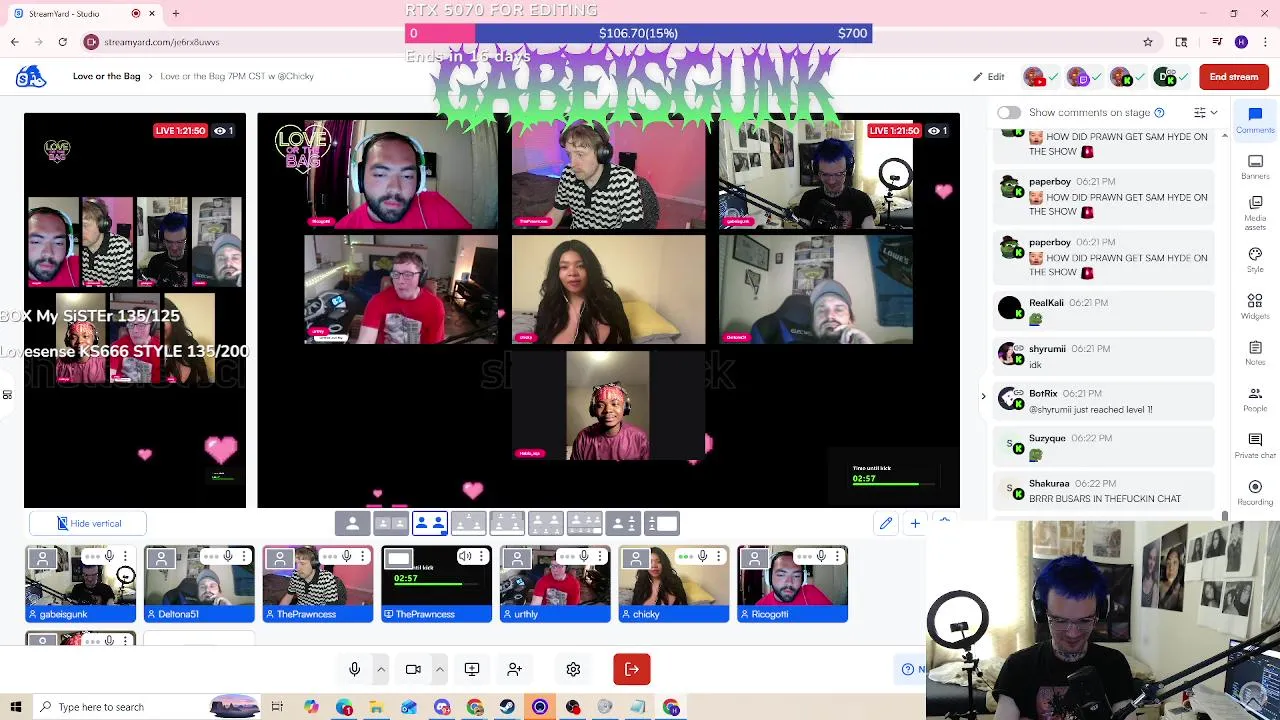The width and height of the screenshot is (1280, 720).
Task: Open the studio settings gear
Action: [x=573, y=669]
